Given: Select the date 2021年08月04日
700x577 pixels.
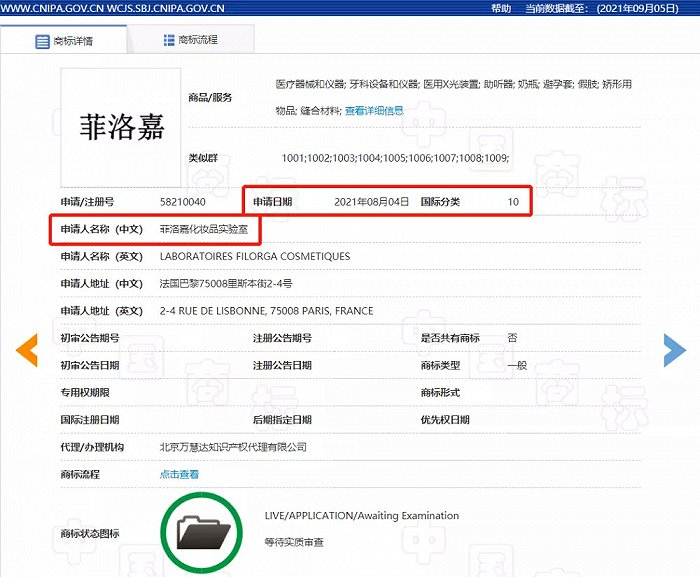Looking at the screenshot, I should tap(371, 202).
